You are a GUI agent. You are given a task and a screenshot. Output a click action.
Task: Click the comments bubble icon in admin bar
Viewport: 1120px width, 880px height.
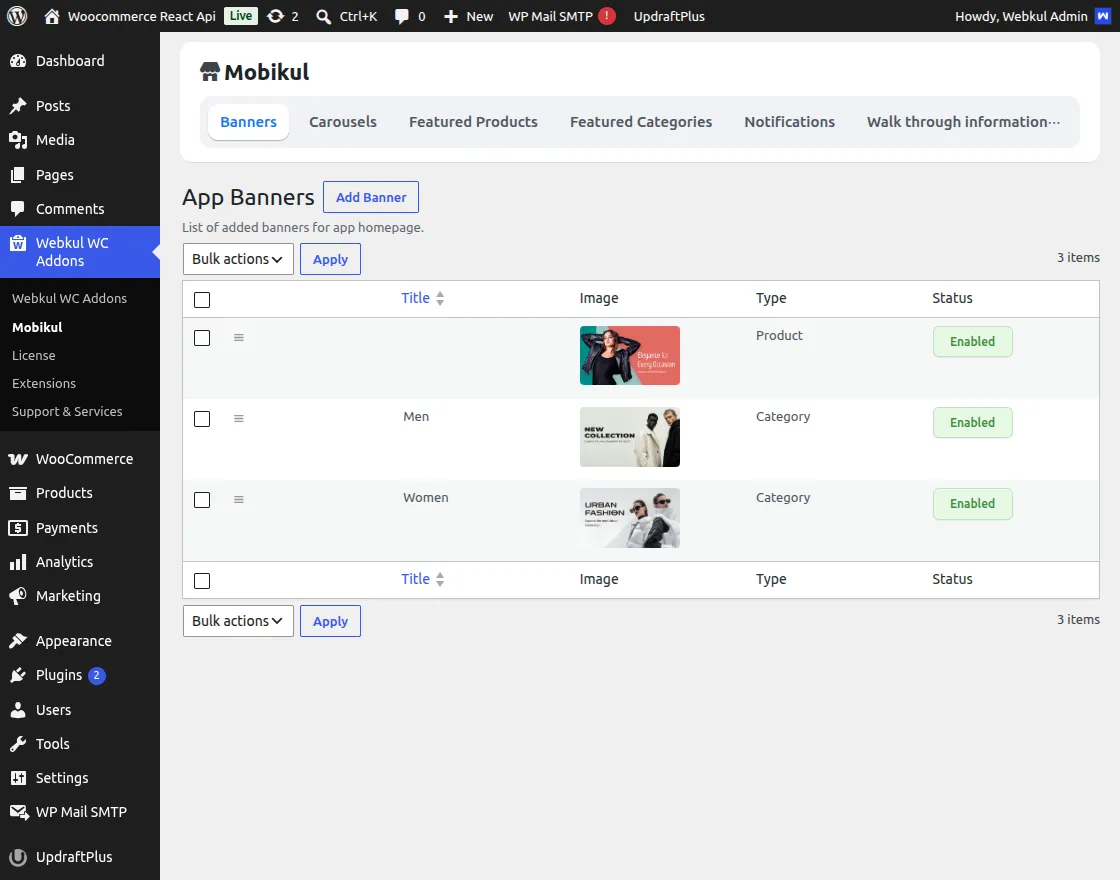[401, 16]
